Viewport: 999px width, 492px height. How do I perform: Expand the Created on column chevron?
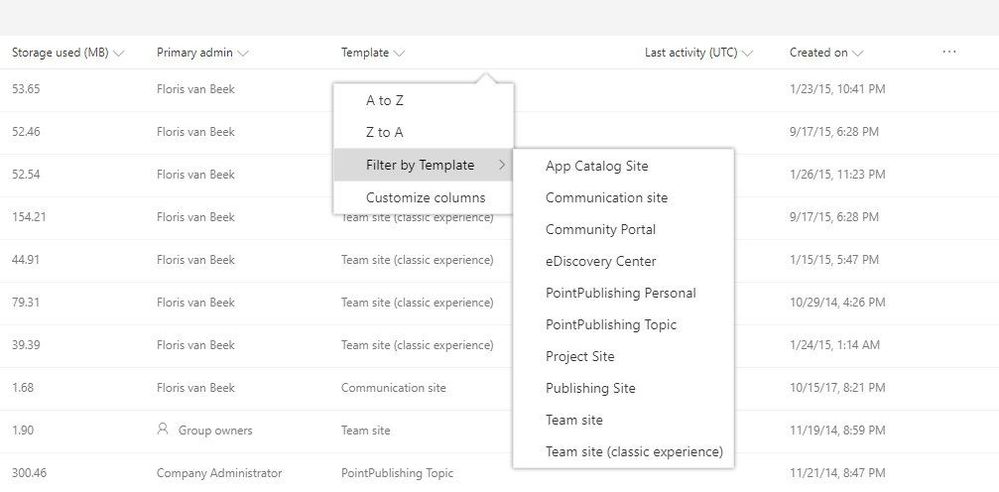(857, 54)
